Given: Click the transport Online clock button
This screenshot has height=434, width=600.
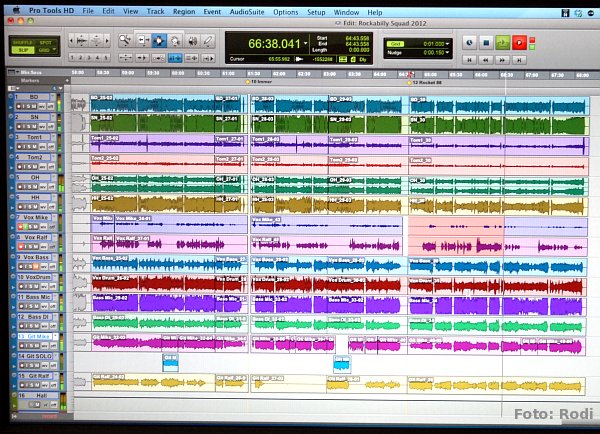Looking at the screenshot, I should tap(470, 42).
